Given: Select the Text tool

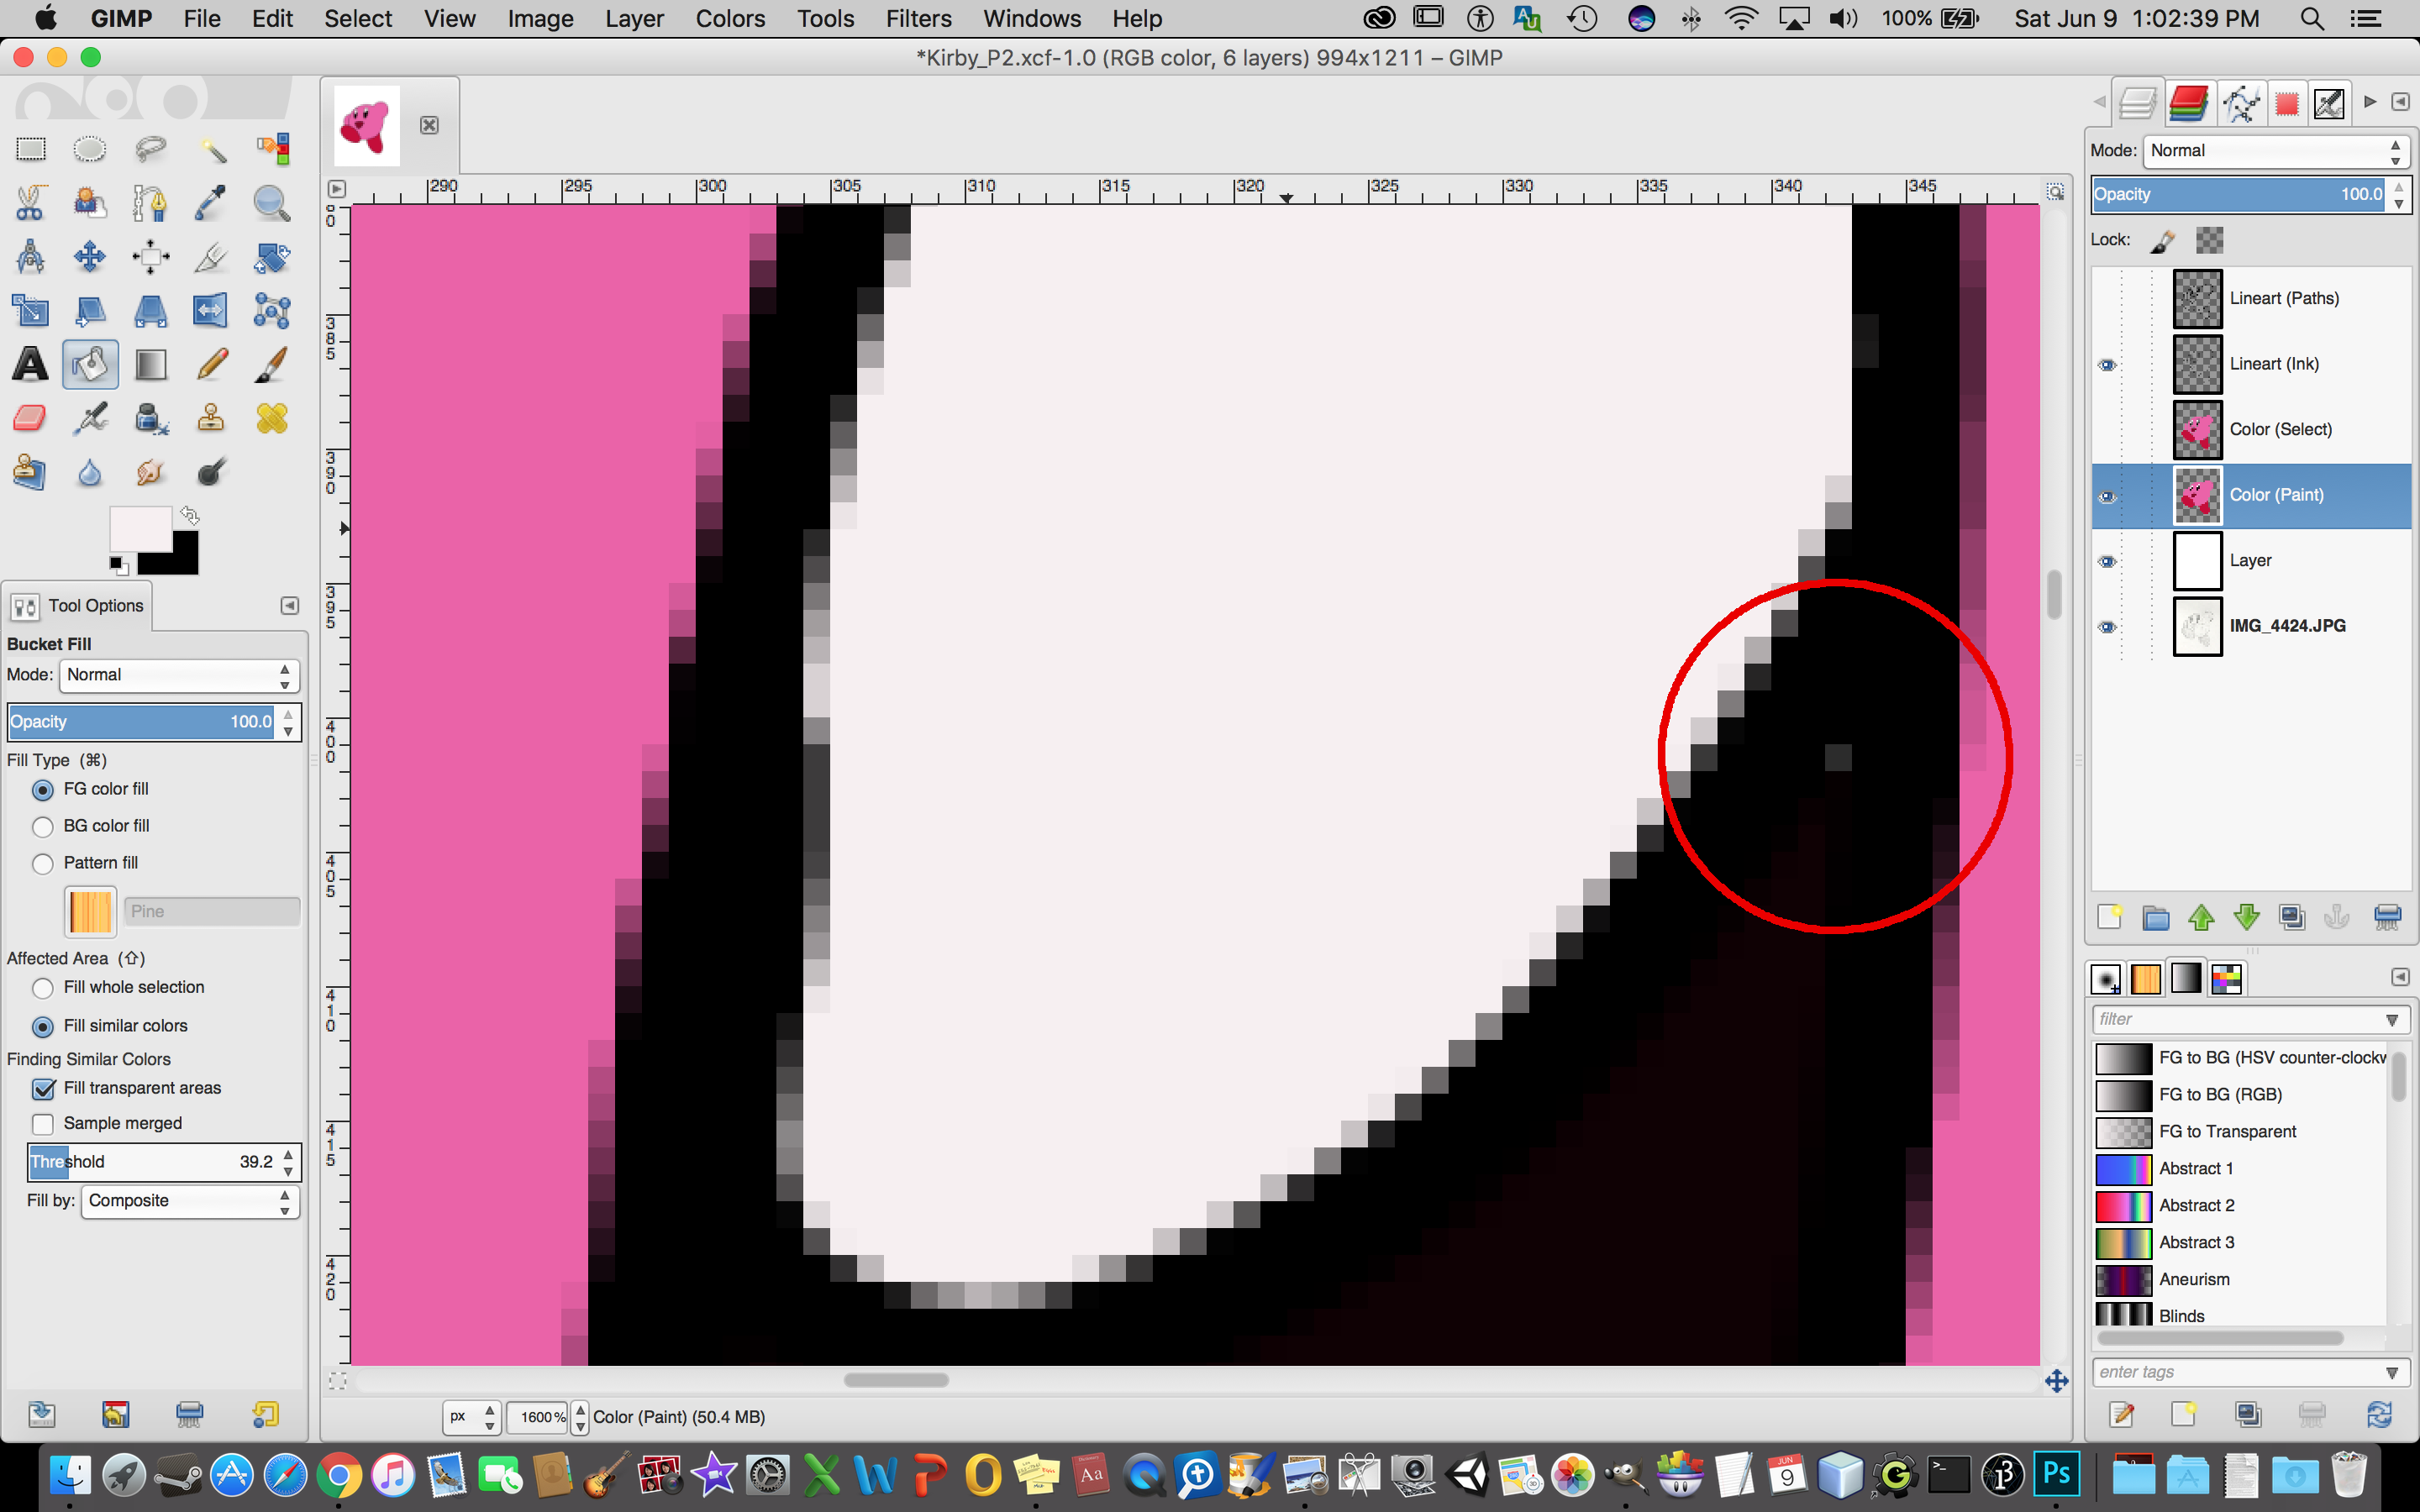Looking at the screenshot, I should click(x=30, y=364).
